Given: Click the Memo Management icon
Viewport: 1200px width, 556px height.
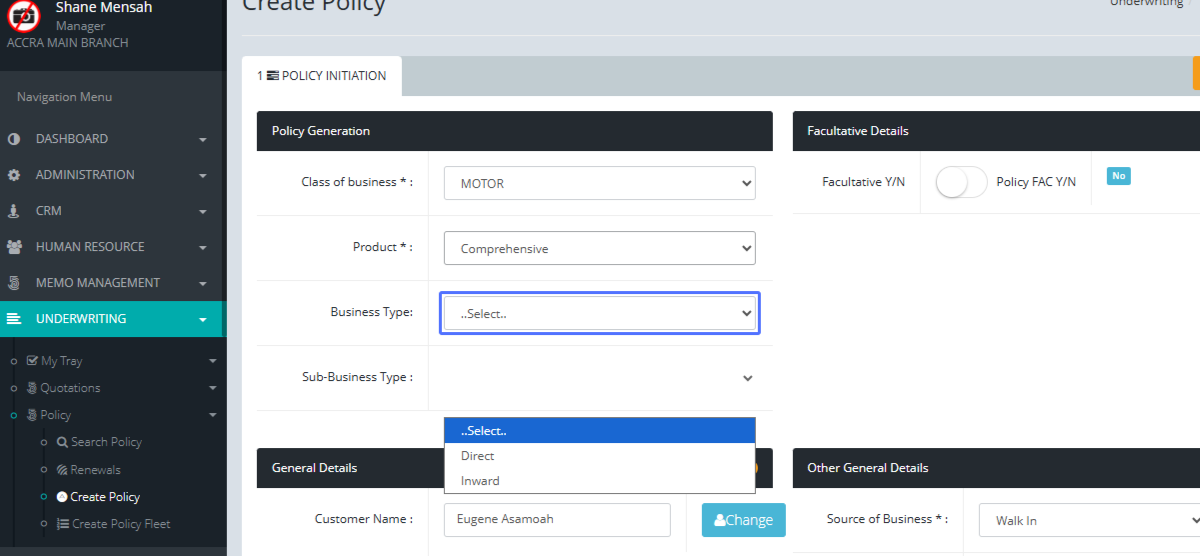Looking at the screenshot, I should [x=14, y=283].
